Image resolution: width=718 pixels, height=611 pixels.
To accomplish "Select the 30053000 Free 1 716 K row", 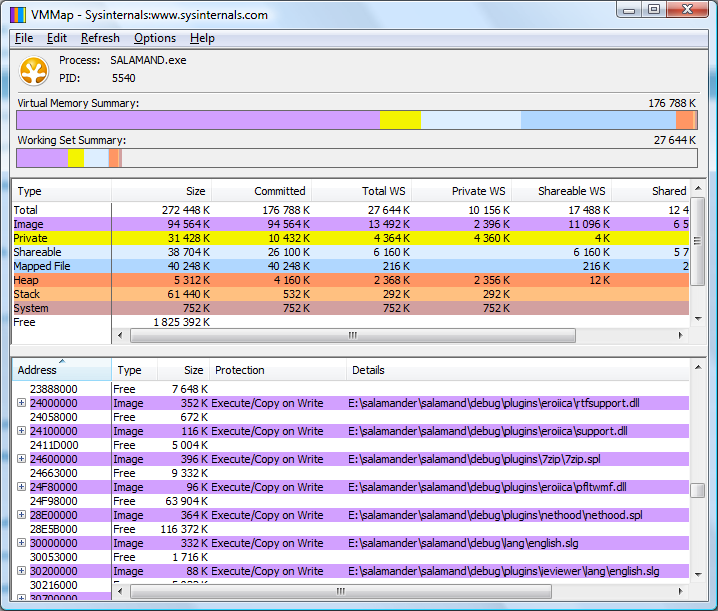I will coord(351,556).
